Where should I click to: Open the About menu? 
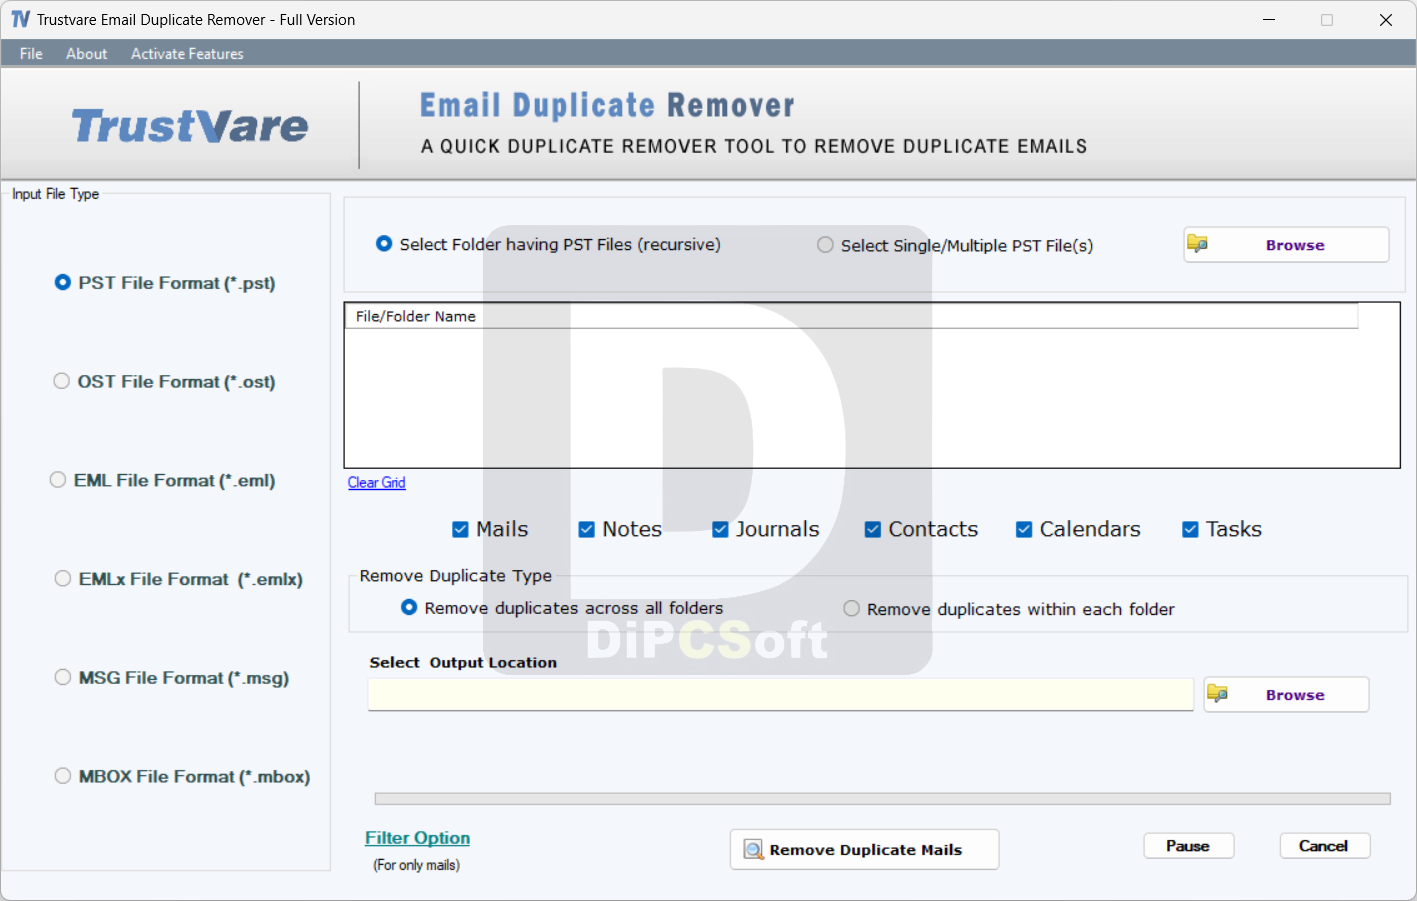pyautogui.click(x=87, y=54)
